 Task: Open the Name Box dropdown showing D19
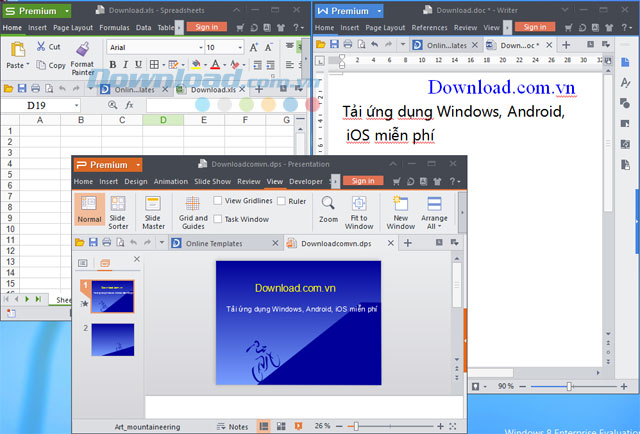77,106
